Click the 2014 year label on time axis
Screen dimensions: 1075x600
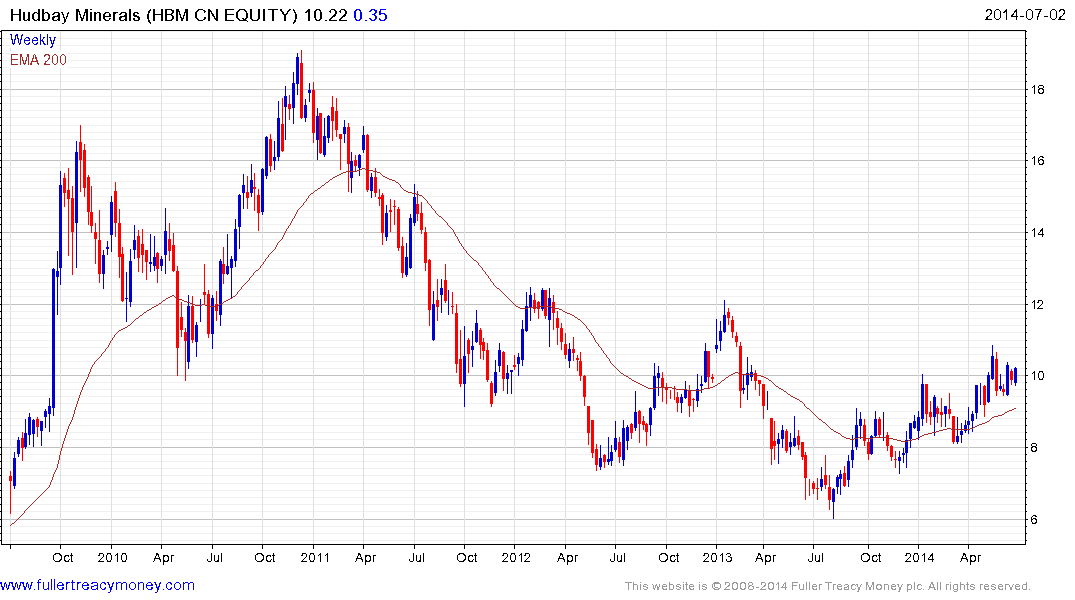click(x=919, y=557)
